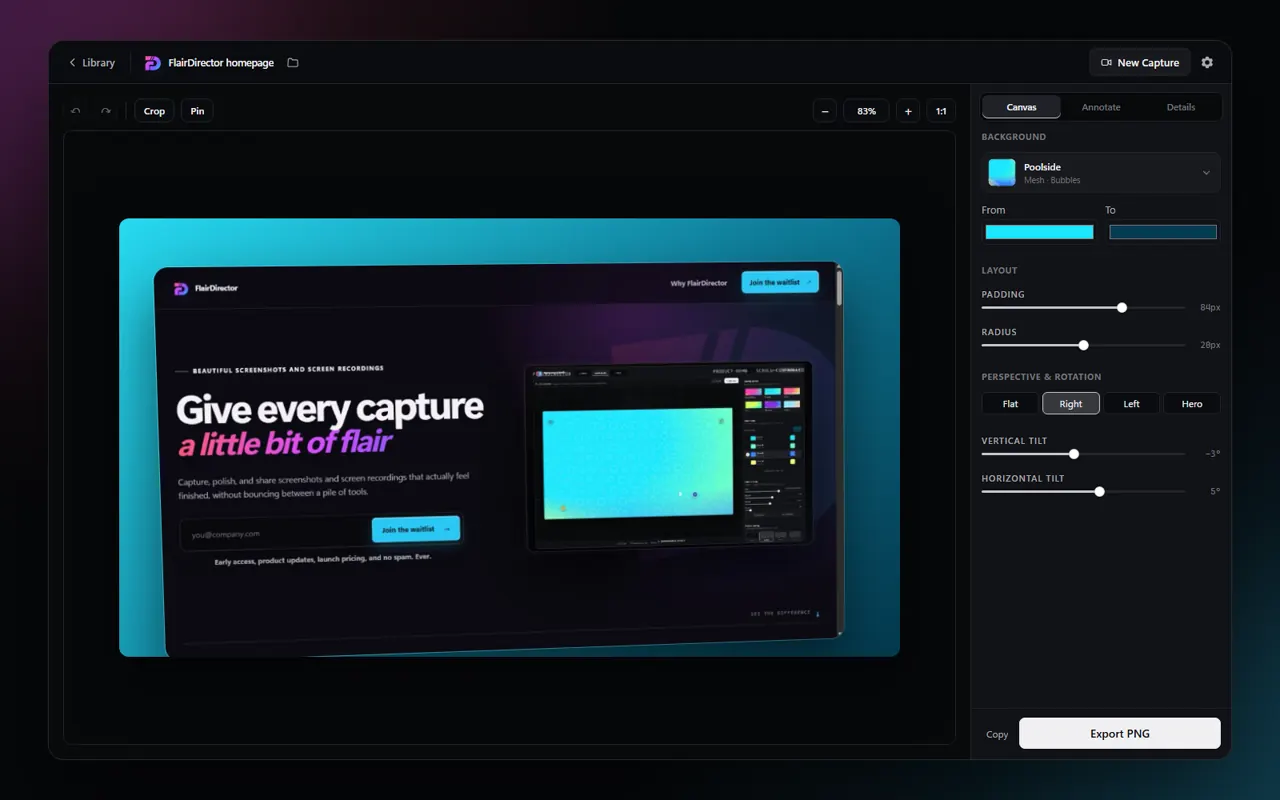Click the camera icon in New Capture
The width and height of the screenshot is (1280, 800).
pyautogui.click(x=1106, y=63)
